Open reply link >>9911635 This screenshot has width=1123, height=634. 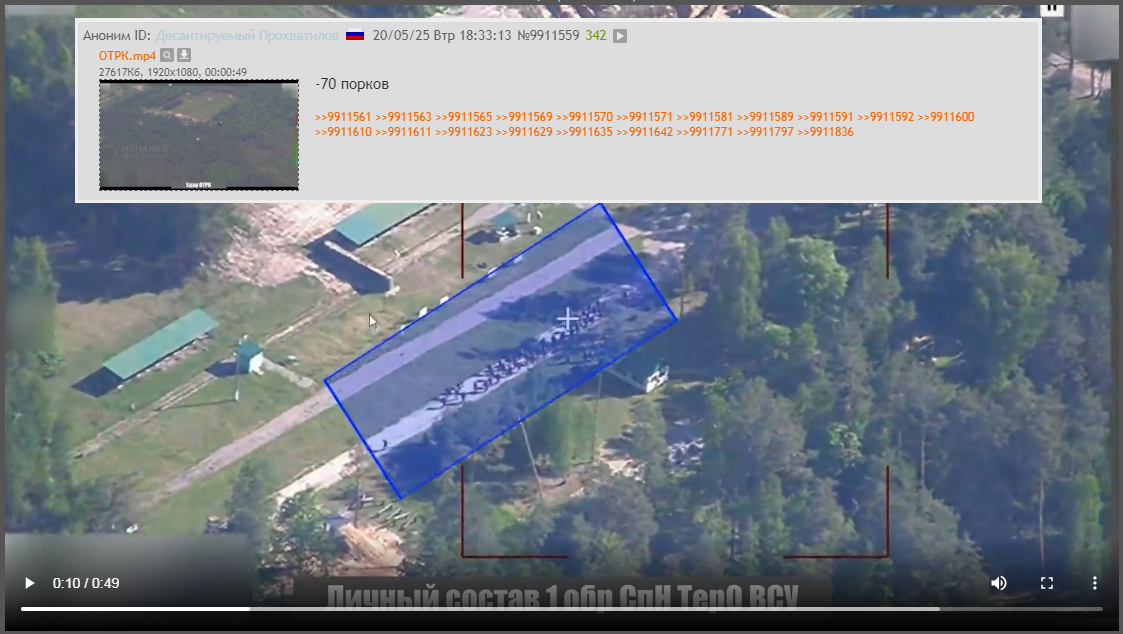pyautogui.click(x=584, y=132)
